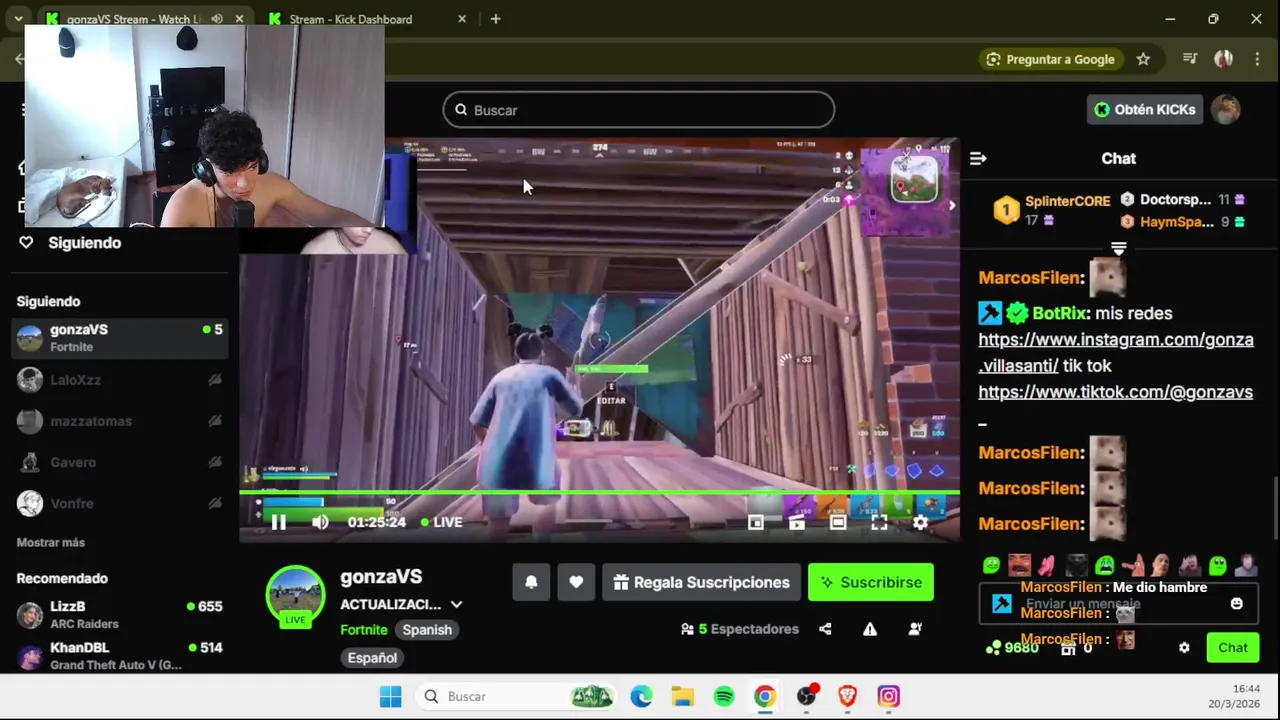Open Gavero channel in the sidebar

tap(120, 462)
